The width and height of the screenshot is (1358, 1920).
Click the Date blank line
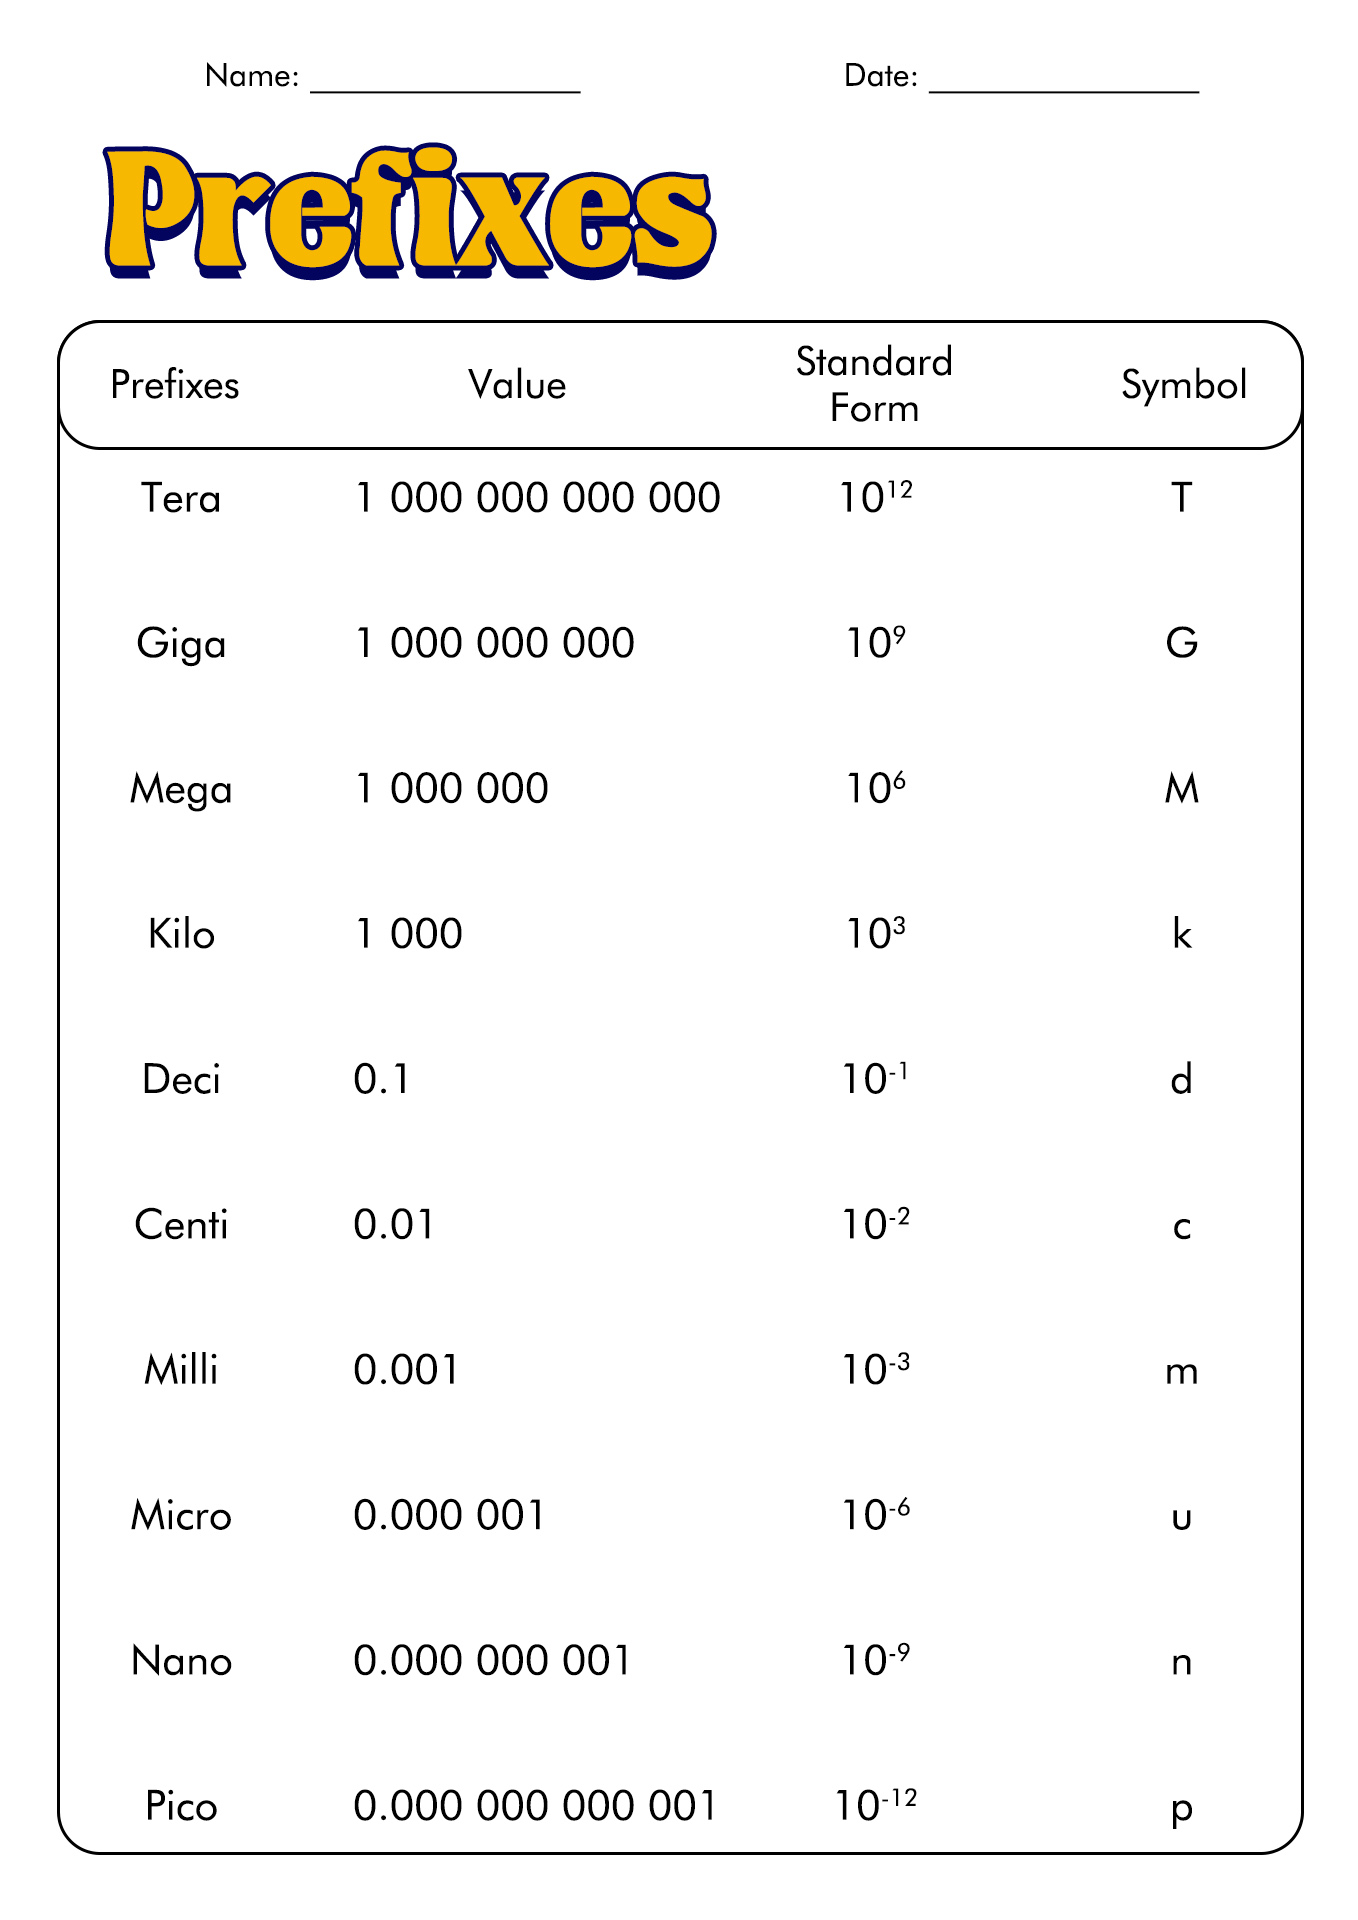point(1064,91)
